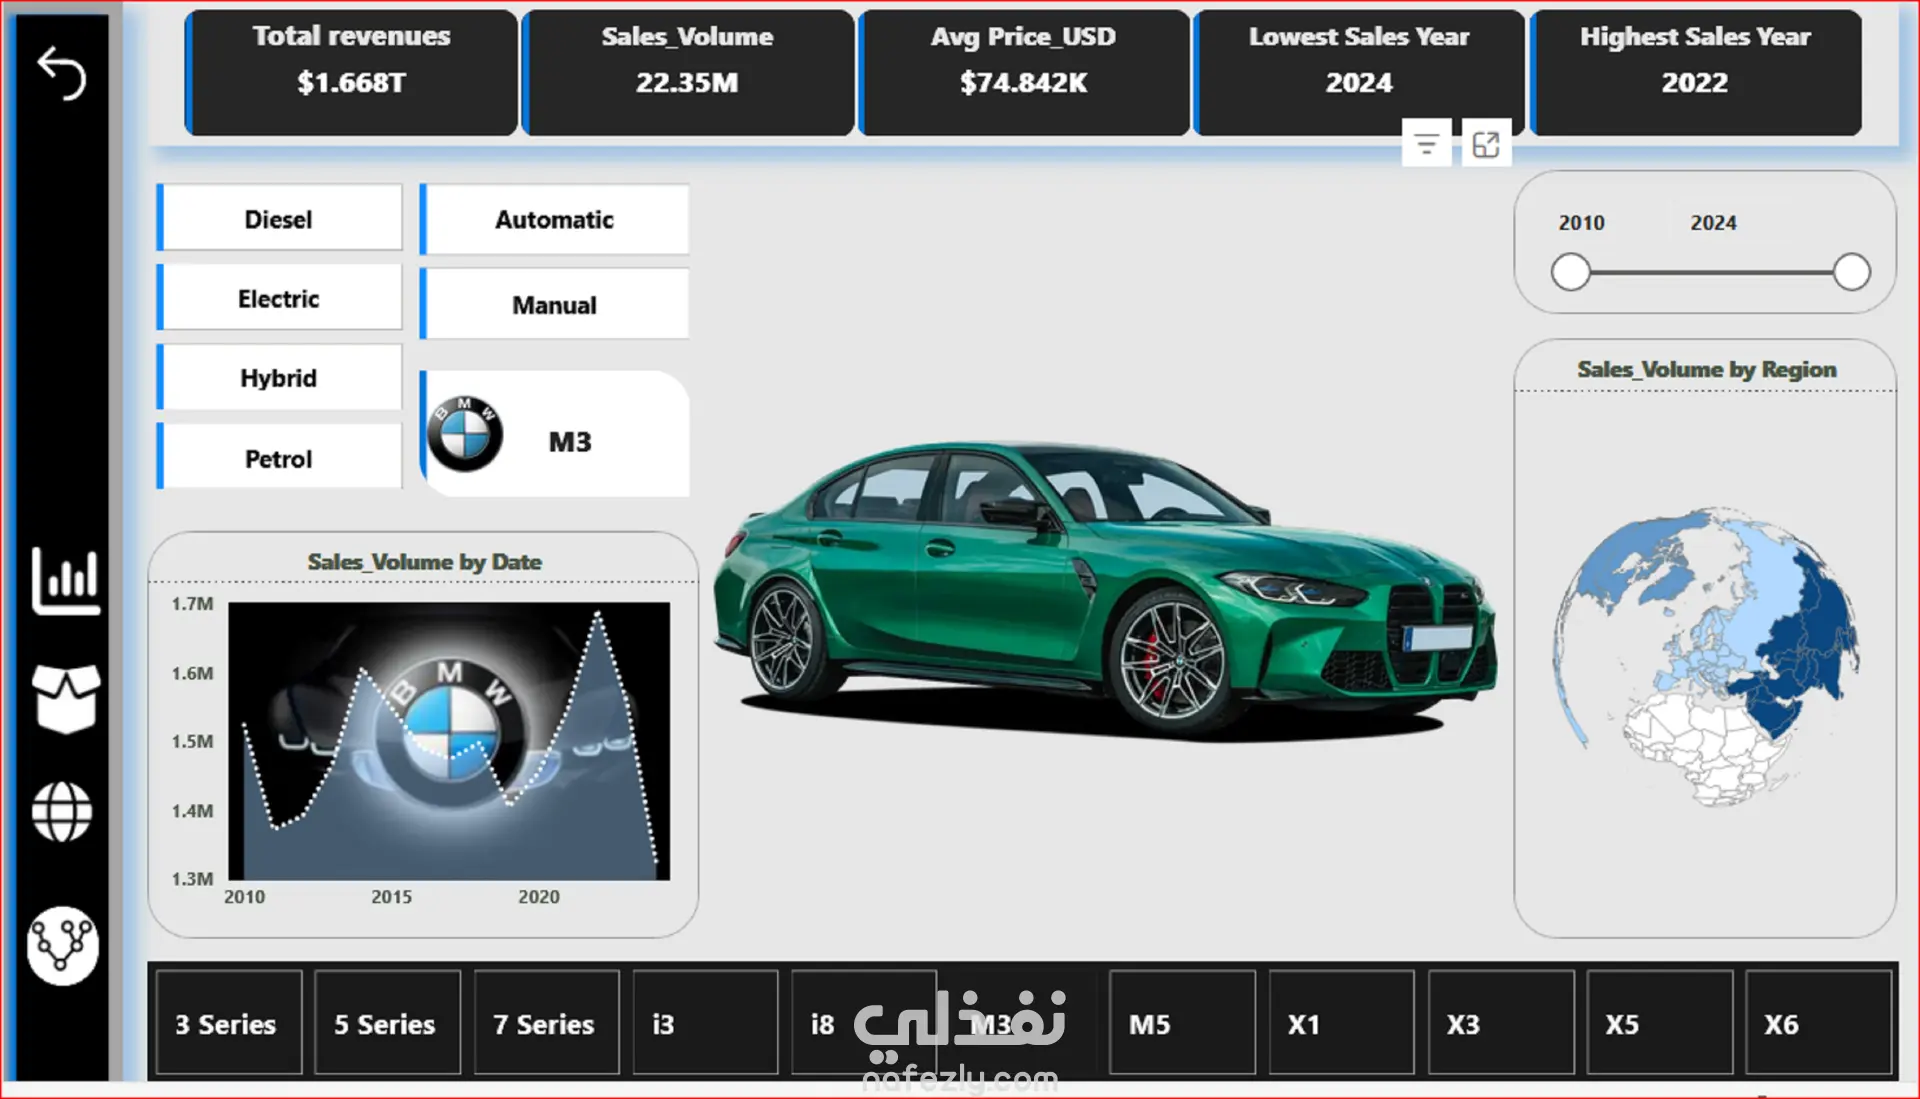Open focus mode icon on visual
Screen dimensions: 1920x1099
[1486, 145]
